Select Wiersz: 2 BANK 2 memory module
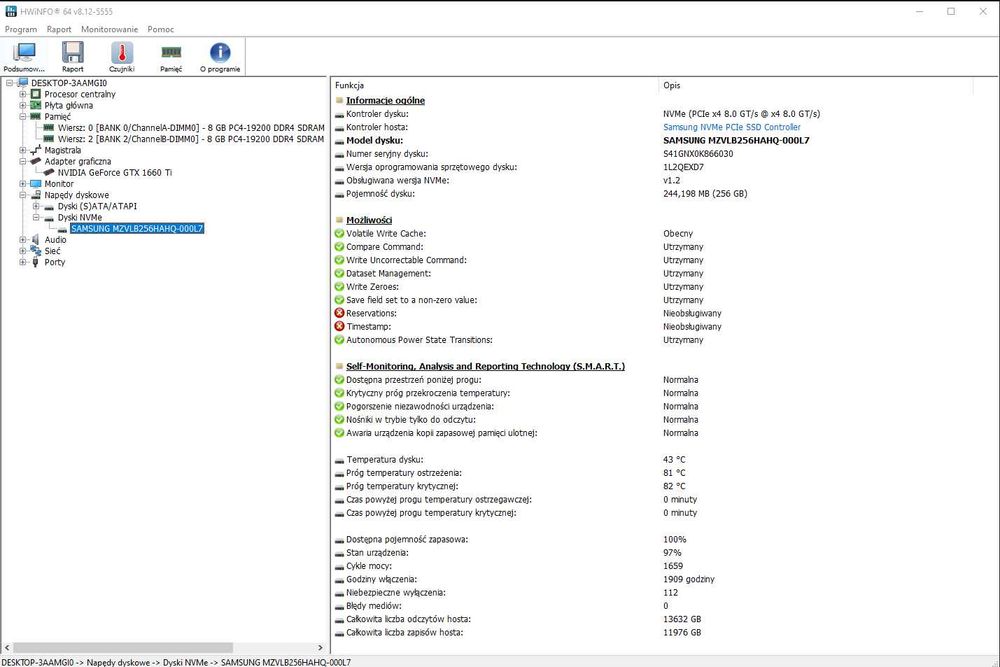The height and width of the screenshot is (667, 1000). click(191, 139)
